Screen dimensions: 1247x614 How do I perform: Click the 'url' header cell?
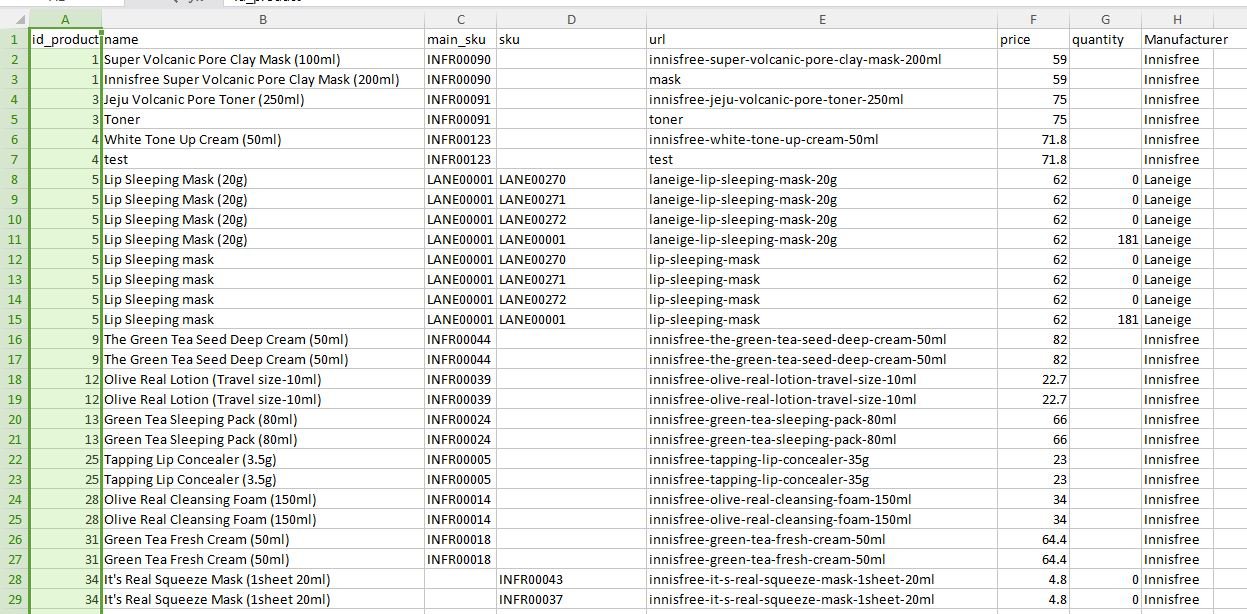822,39
